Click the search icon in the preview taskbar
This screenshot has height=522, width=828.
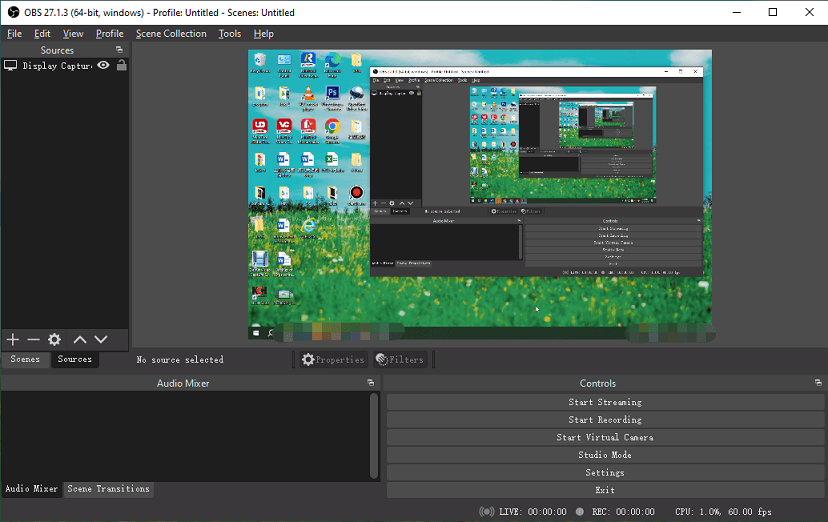[271, 333]
